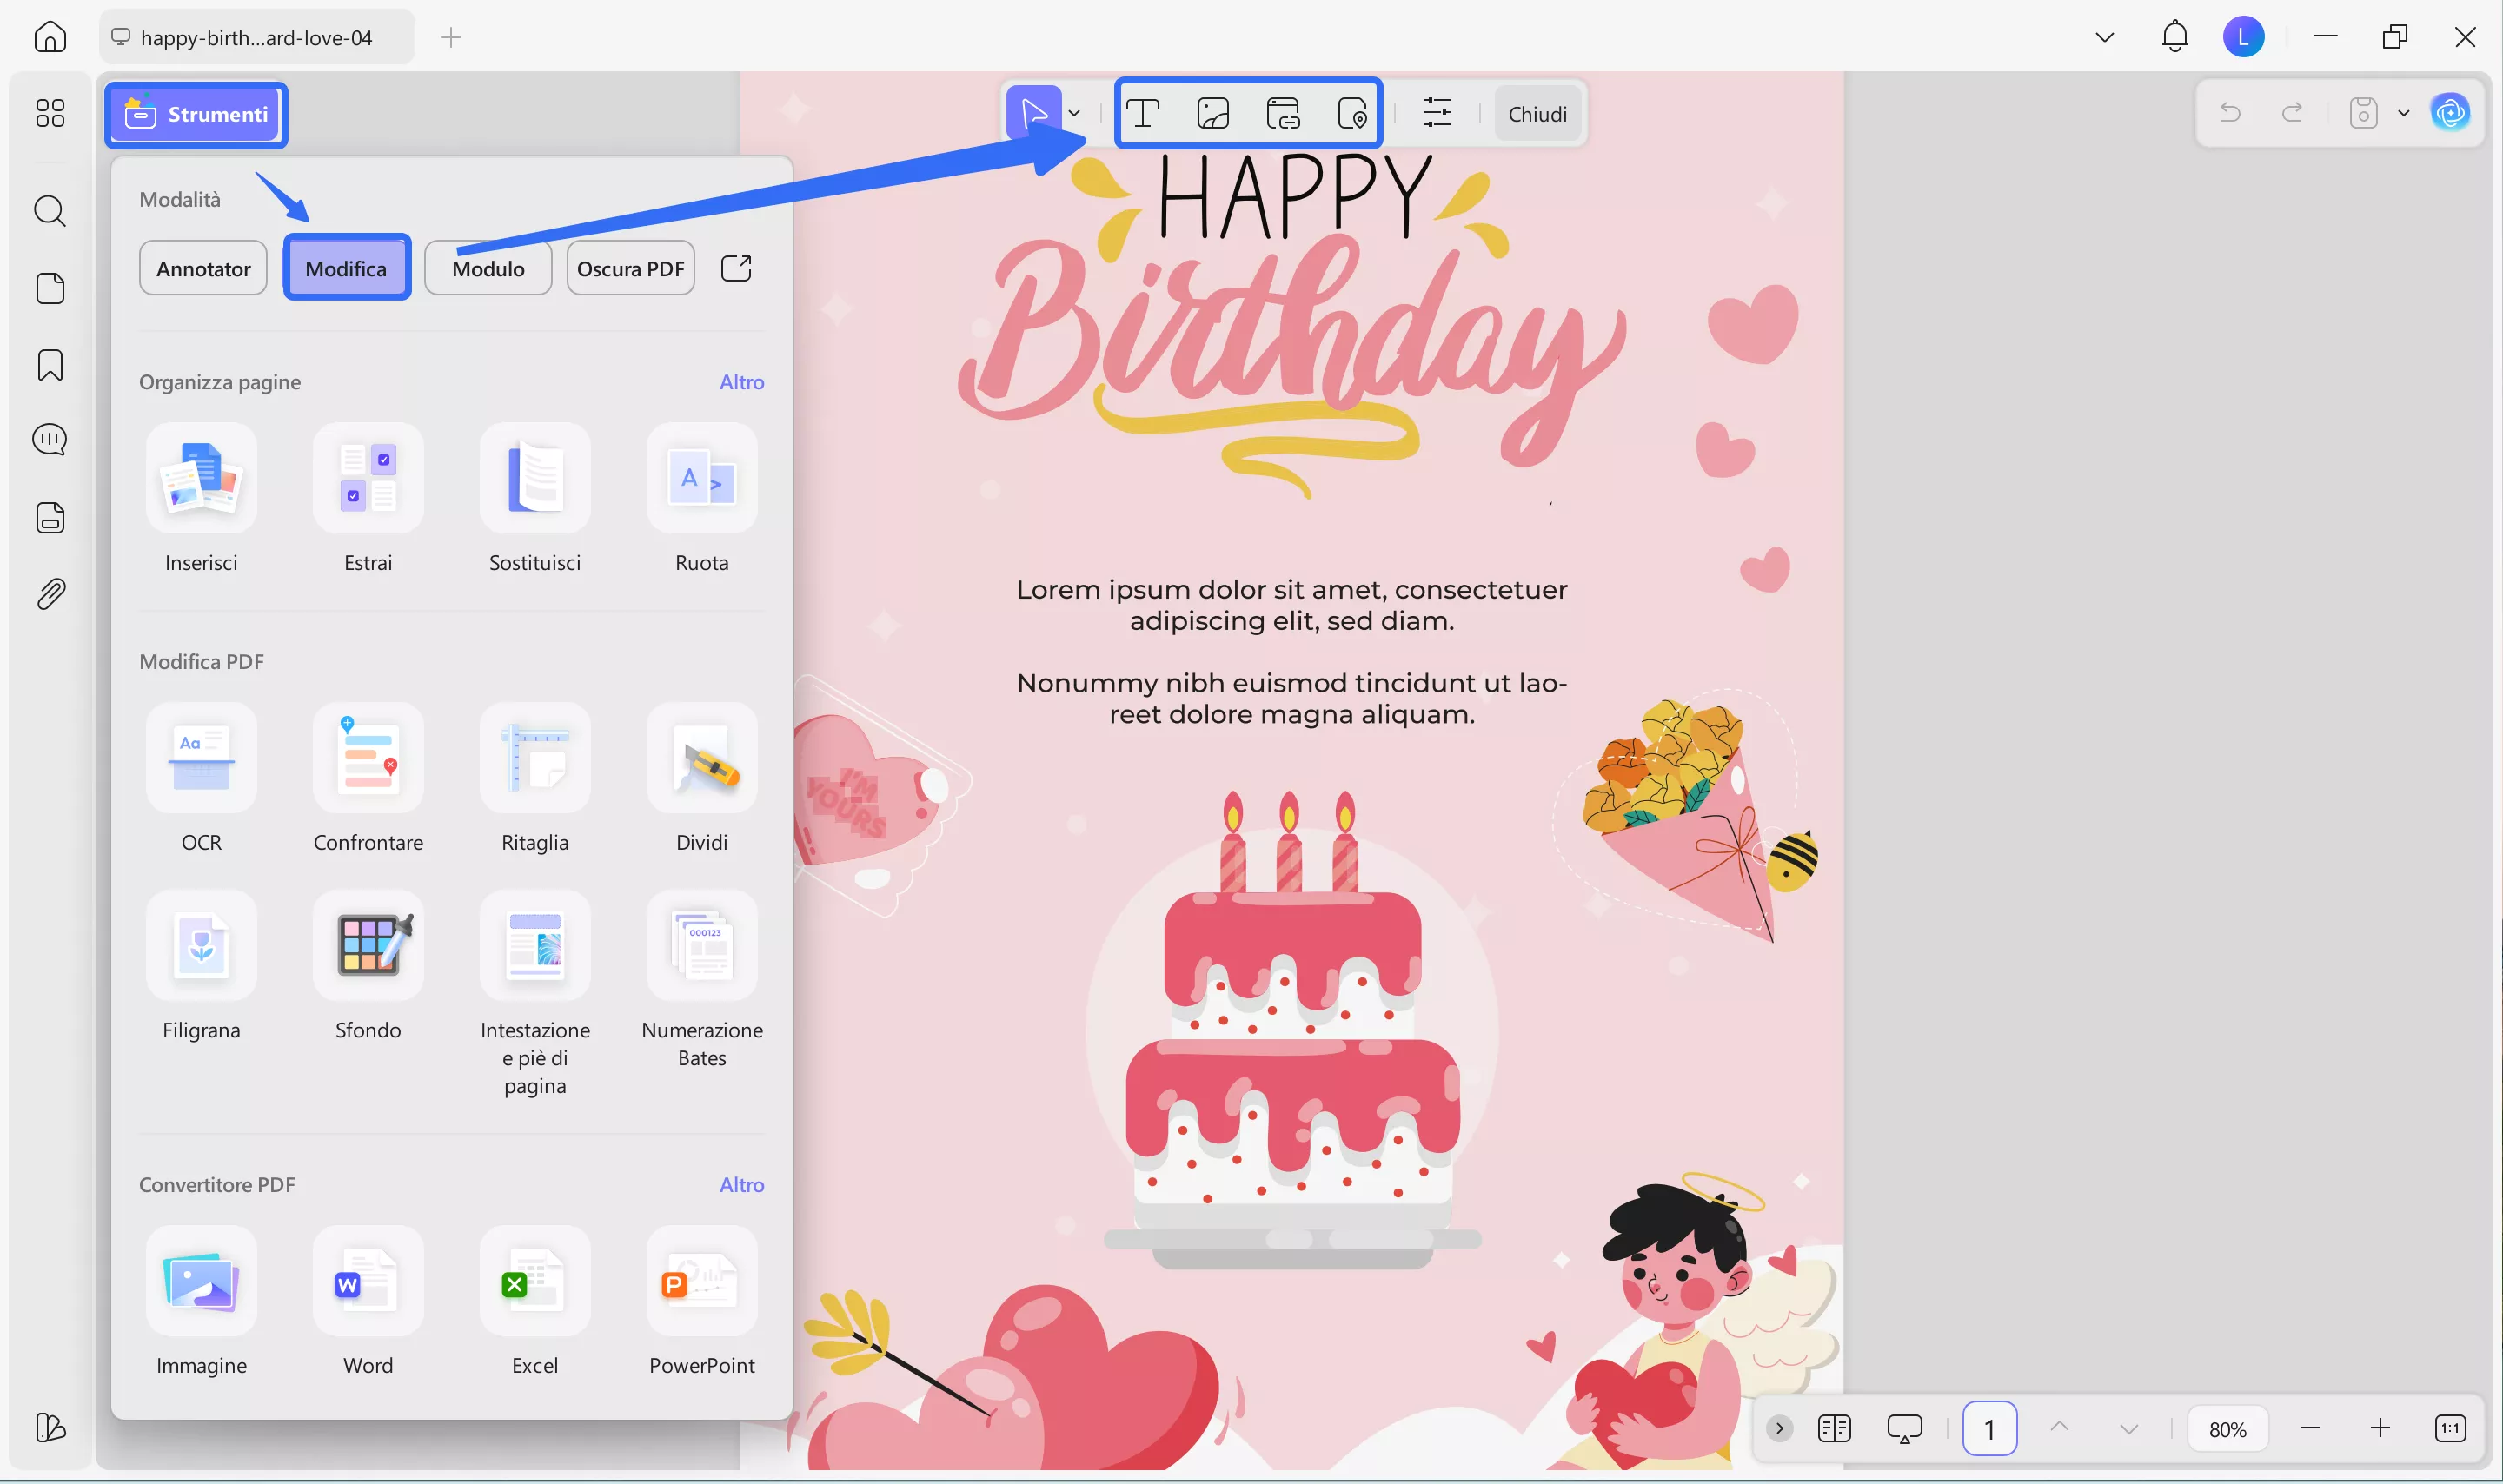Switch to Modulo mode

[x=488, y=268]
